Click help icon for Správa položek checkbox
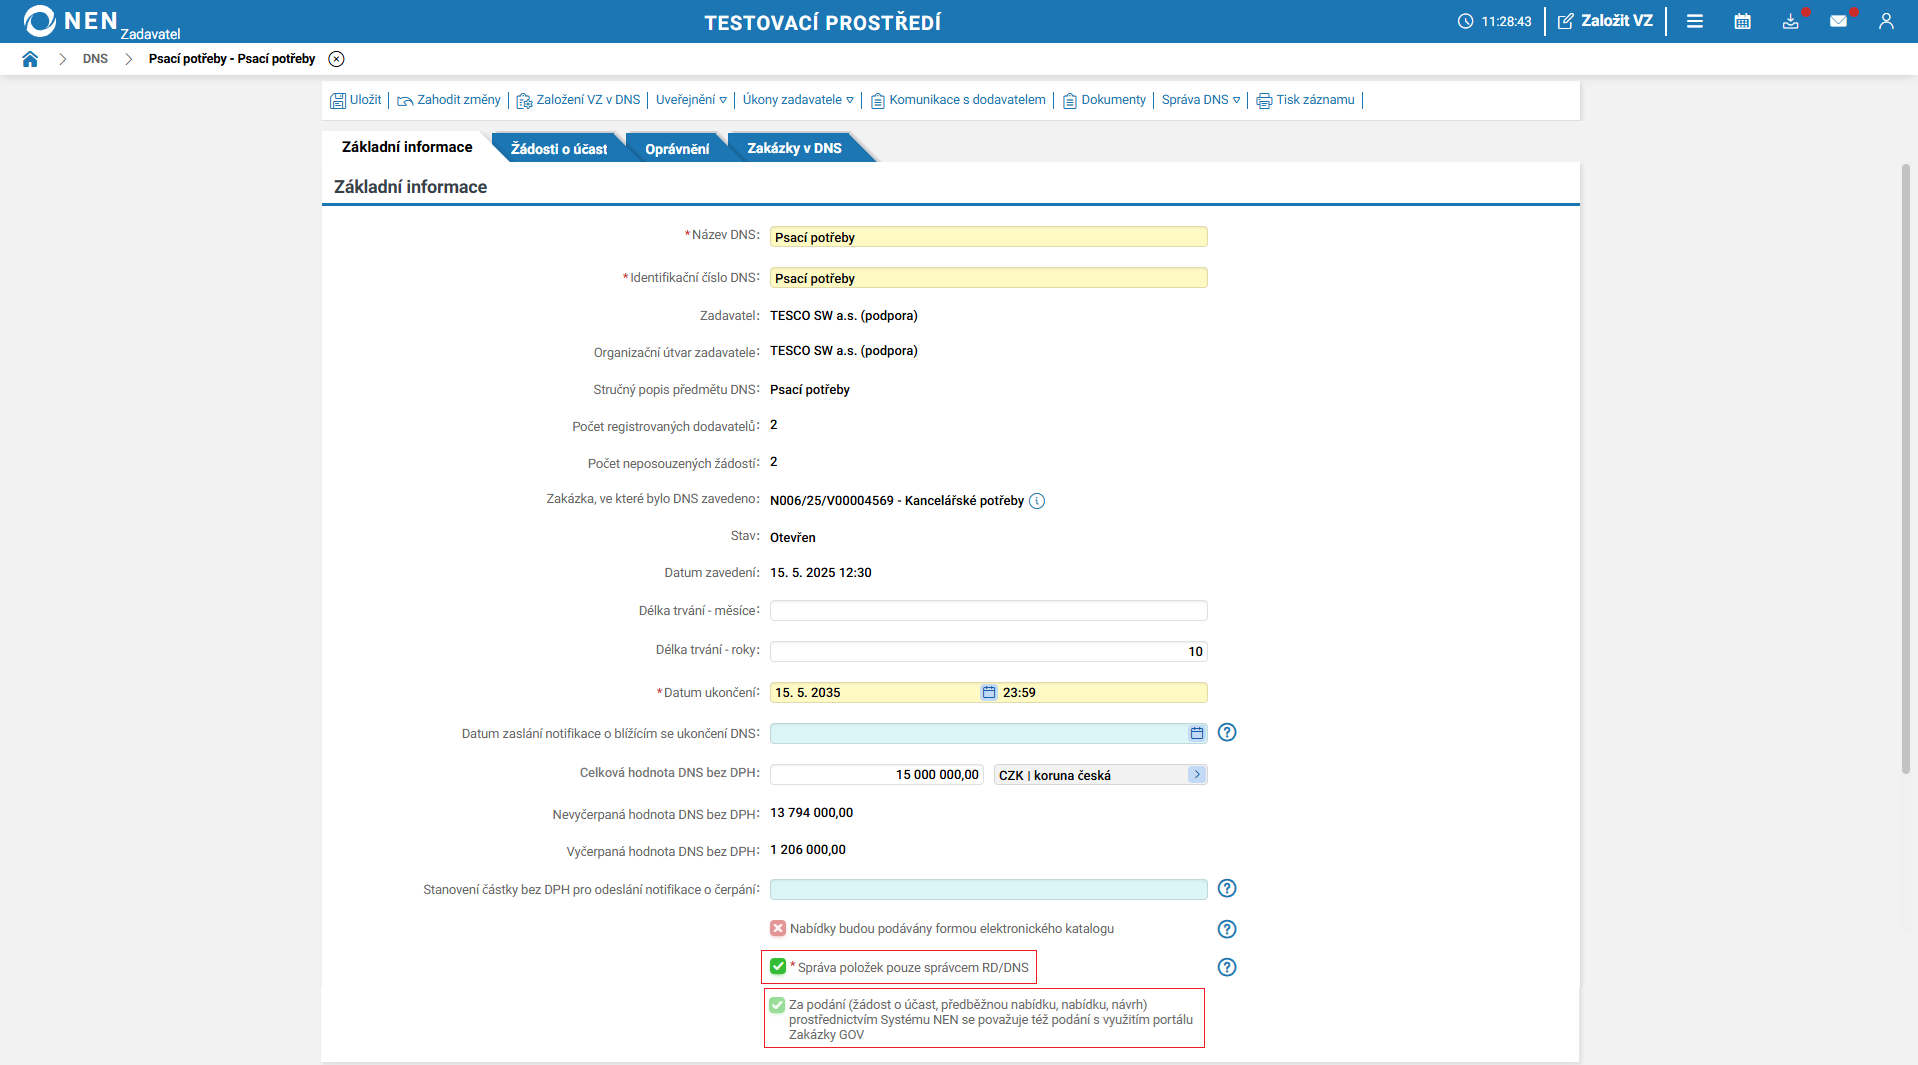 click(x=1227, y=968)
